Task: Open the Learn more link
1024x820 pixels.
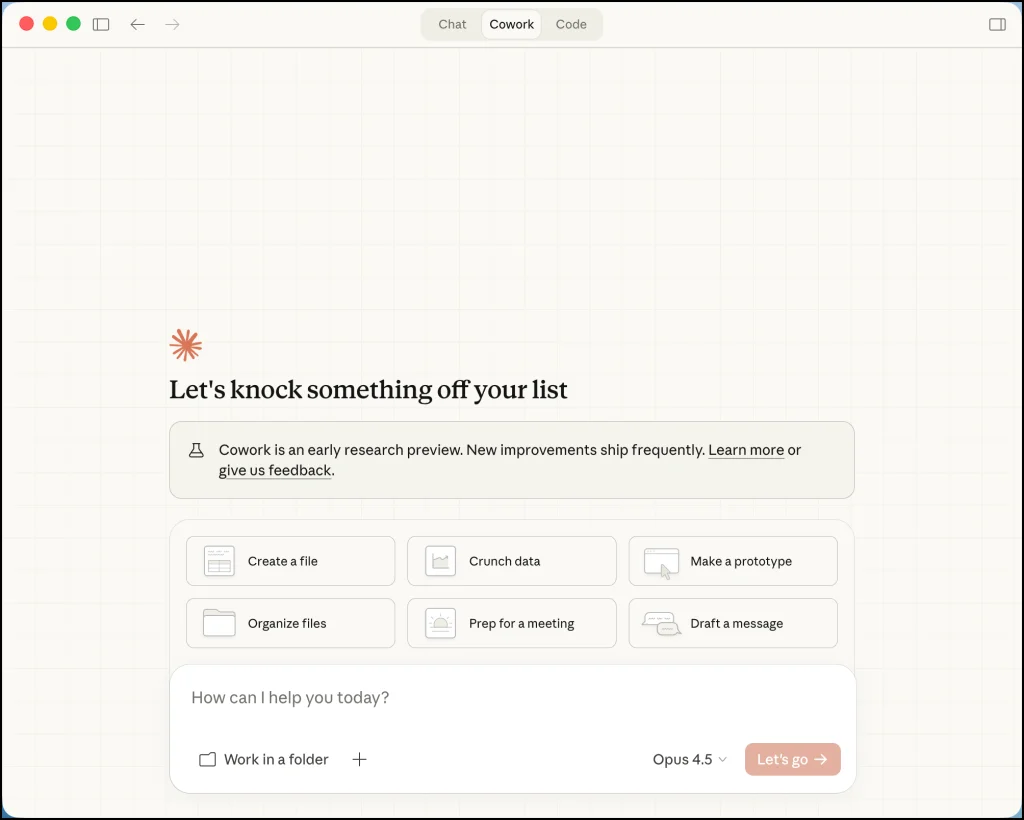Action: [745, 450]
